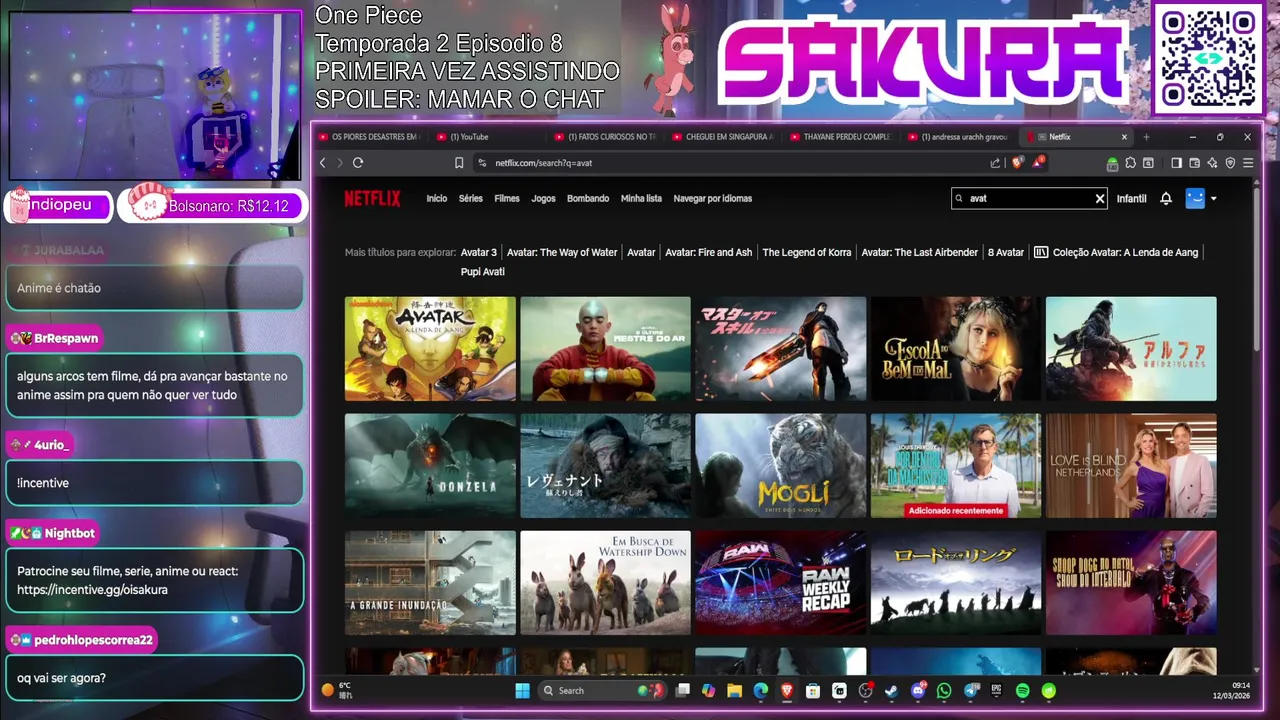Viewport: 1280px width, 720px height.
Task: Open Séries in the Netflix menu
Action: 471,198
